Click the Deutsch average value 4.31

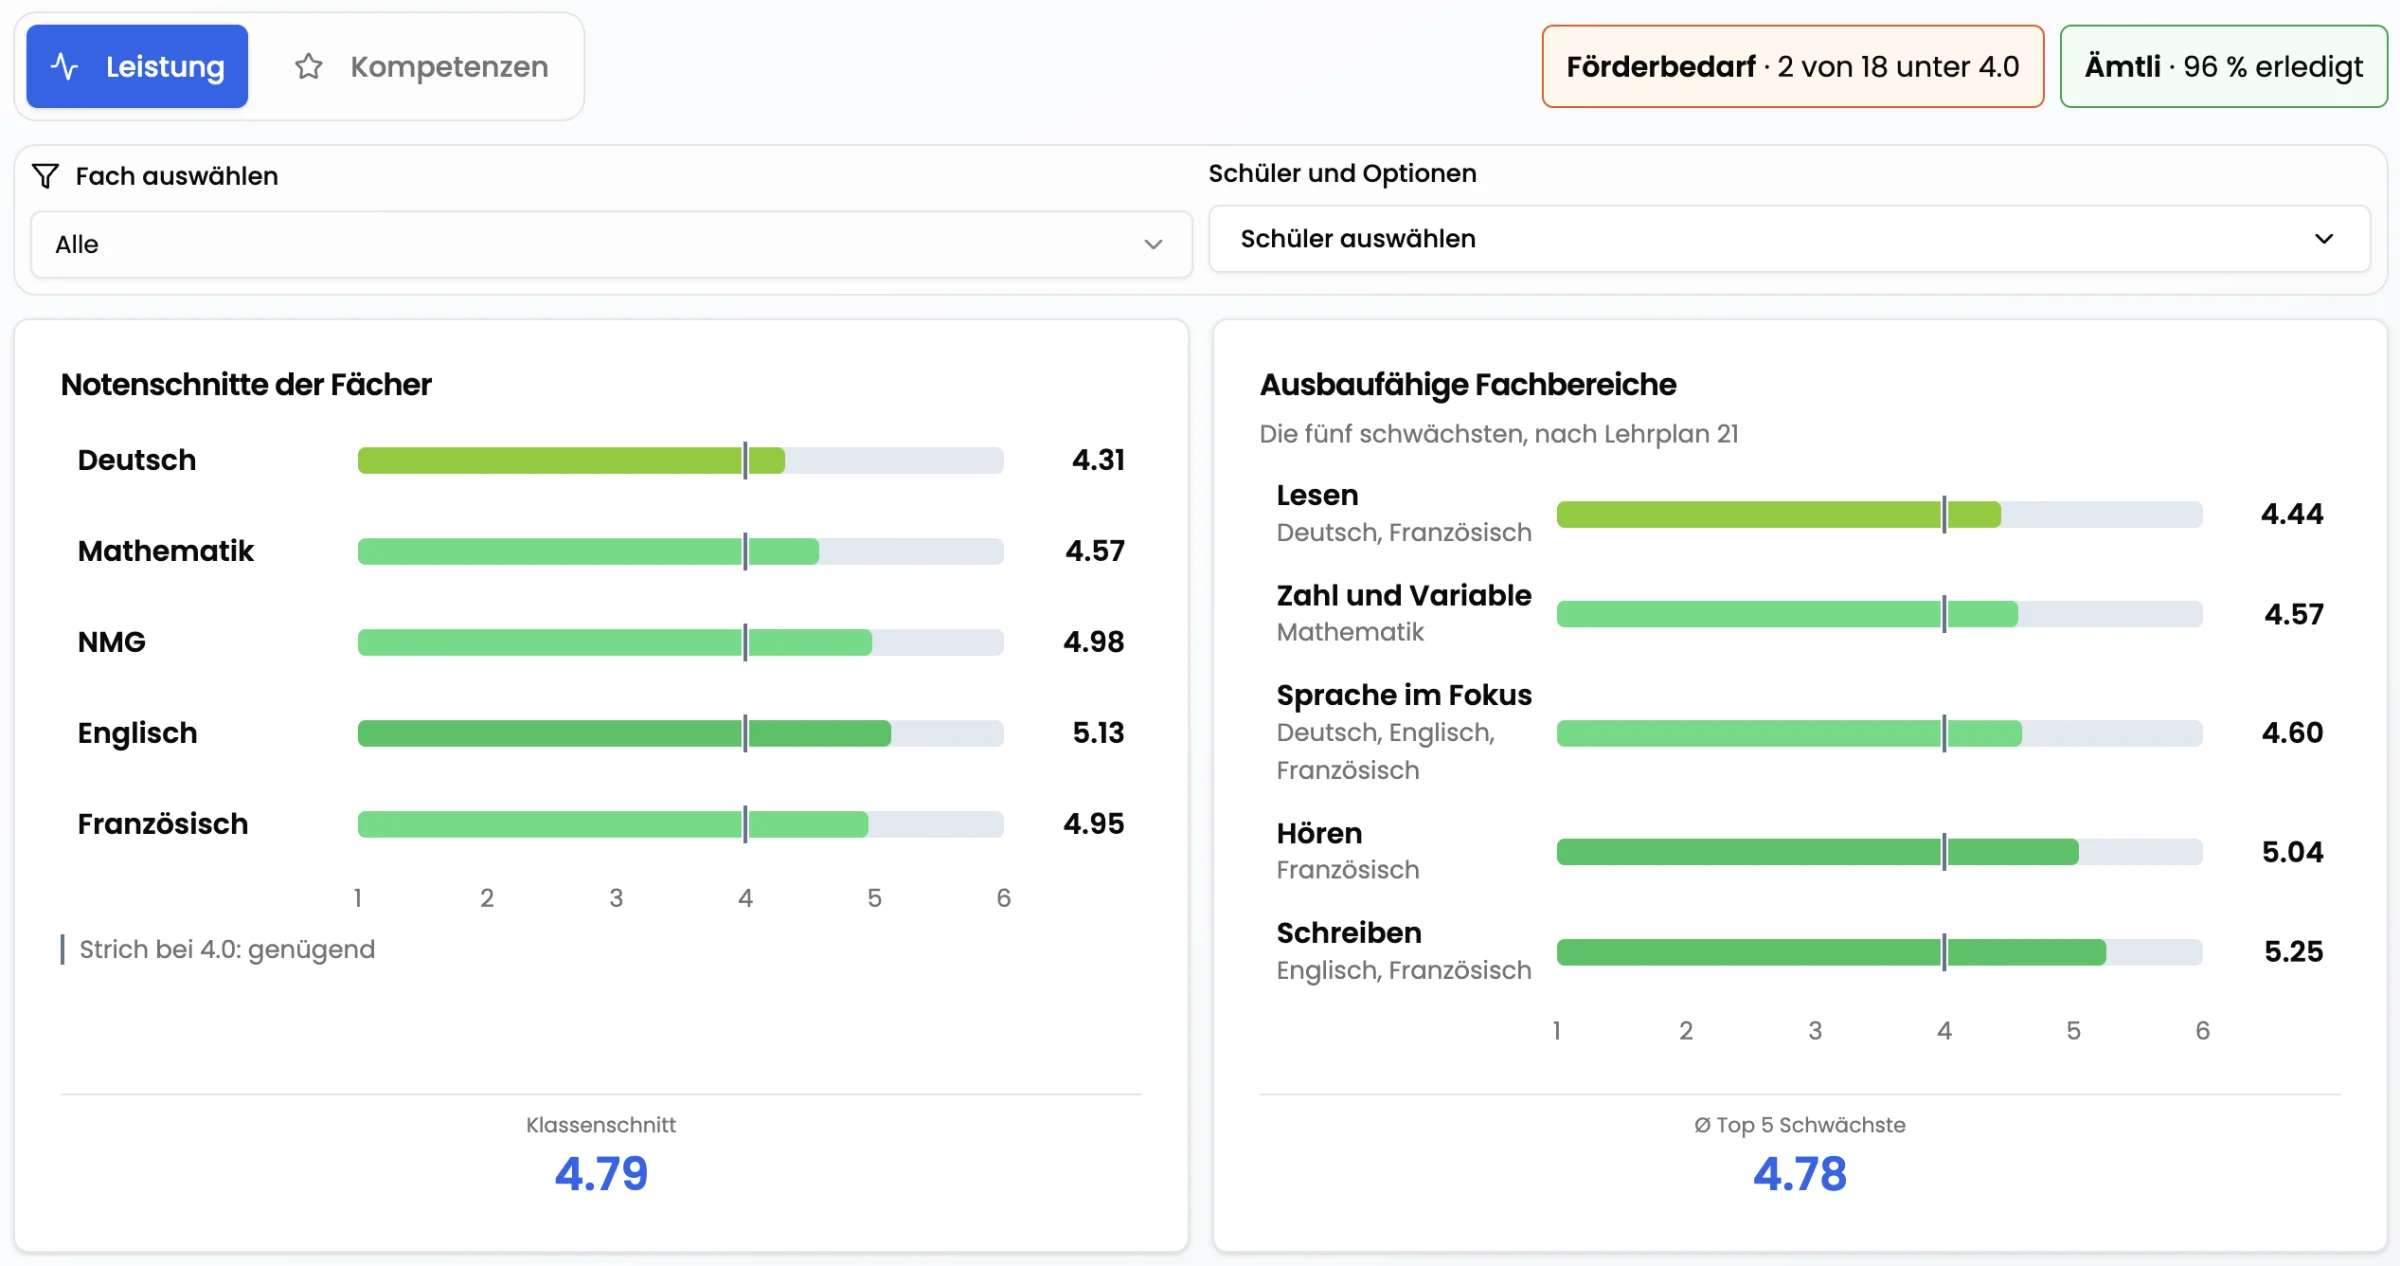pos(1098,460)
